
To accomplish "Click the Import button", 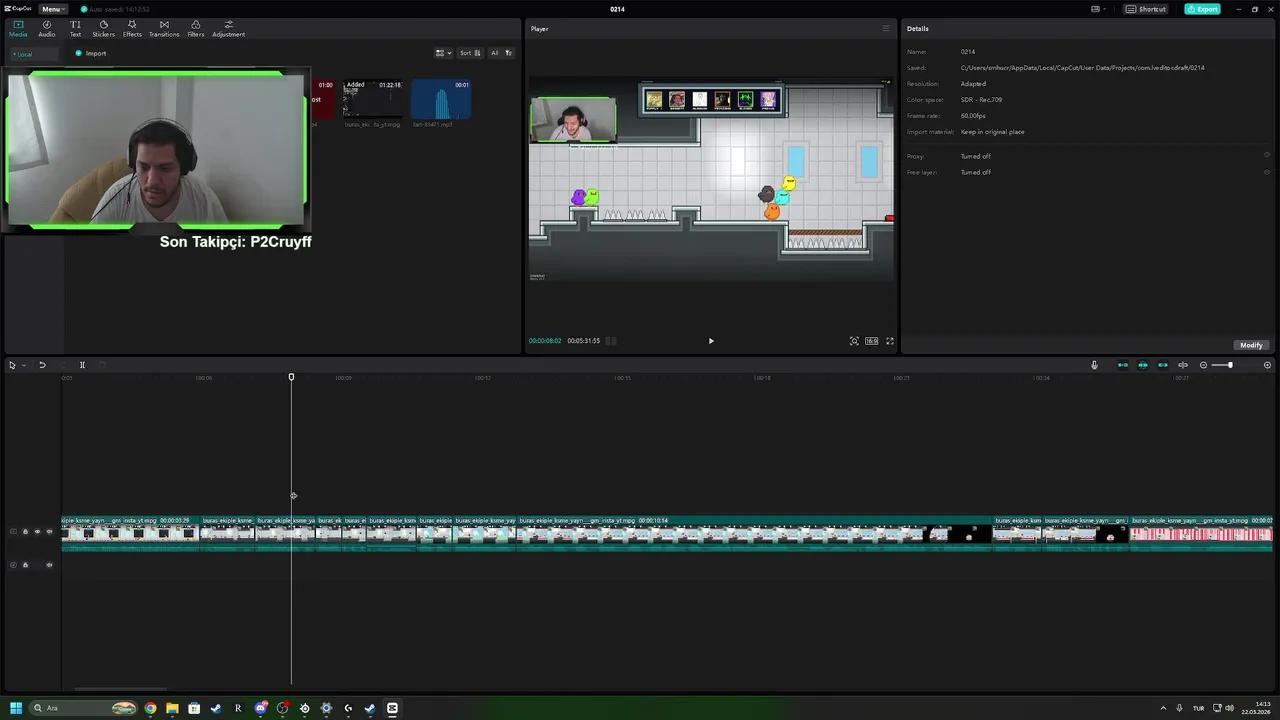I will (x=91, y=54).
